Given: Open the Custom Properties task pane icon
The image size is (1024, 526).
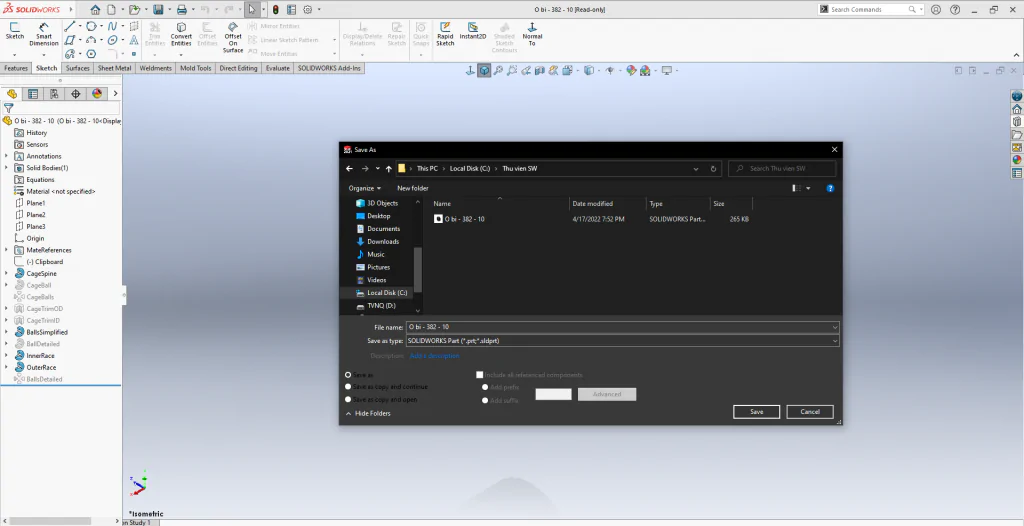Looking at the screenshot, I should [1017, 173].
